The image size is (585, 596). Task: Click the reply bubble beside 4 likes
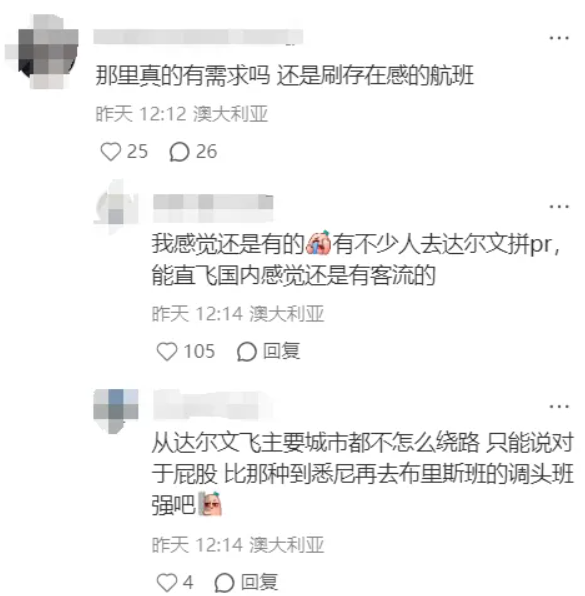point(224,582)
